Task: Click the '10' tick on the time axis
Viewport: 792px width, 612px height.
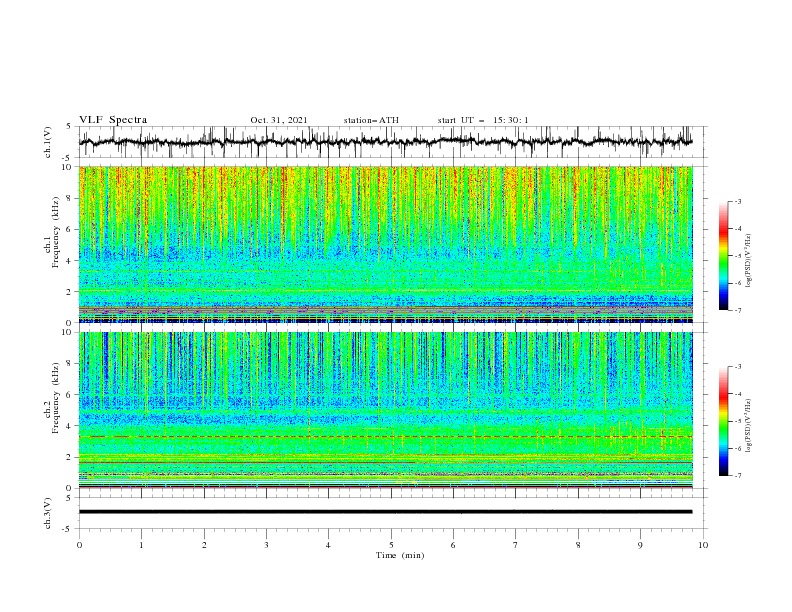Action: click(x=703, y=545)
